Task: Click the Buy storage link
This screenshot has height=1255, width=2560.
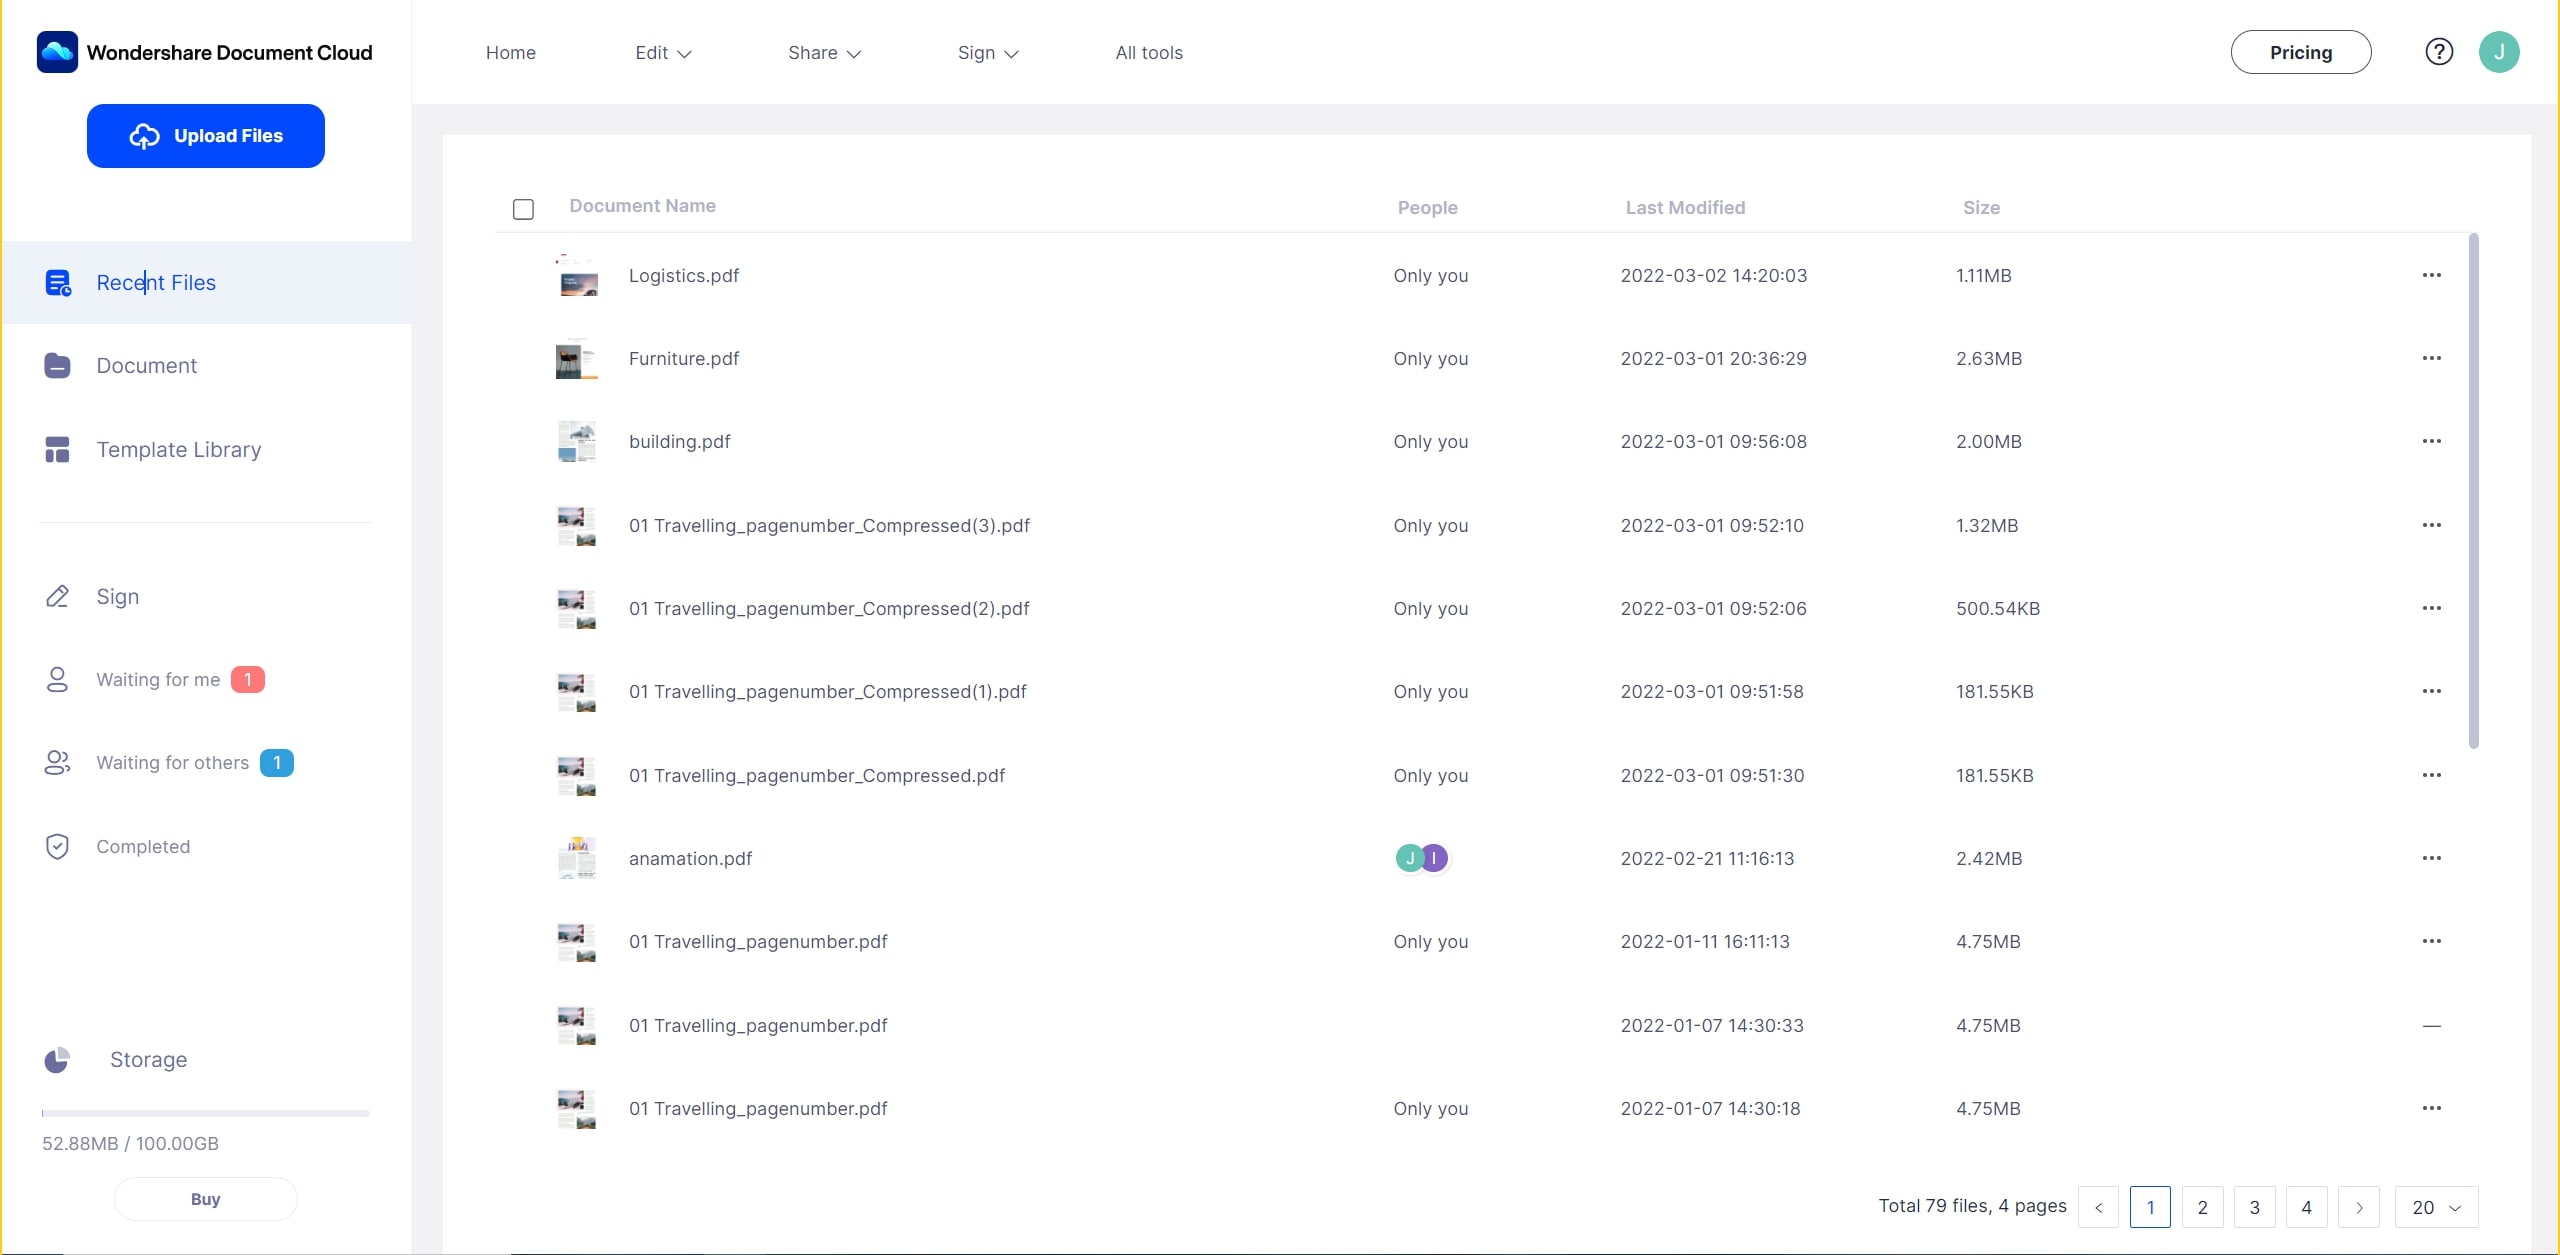Action: [204, 1198]
